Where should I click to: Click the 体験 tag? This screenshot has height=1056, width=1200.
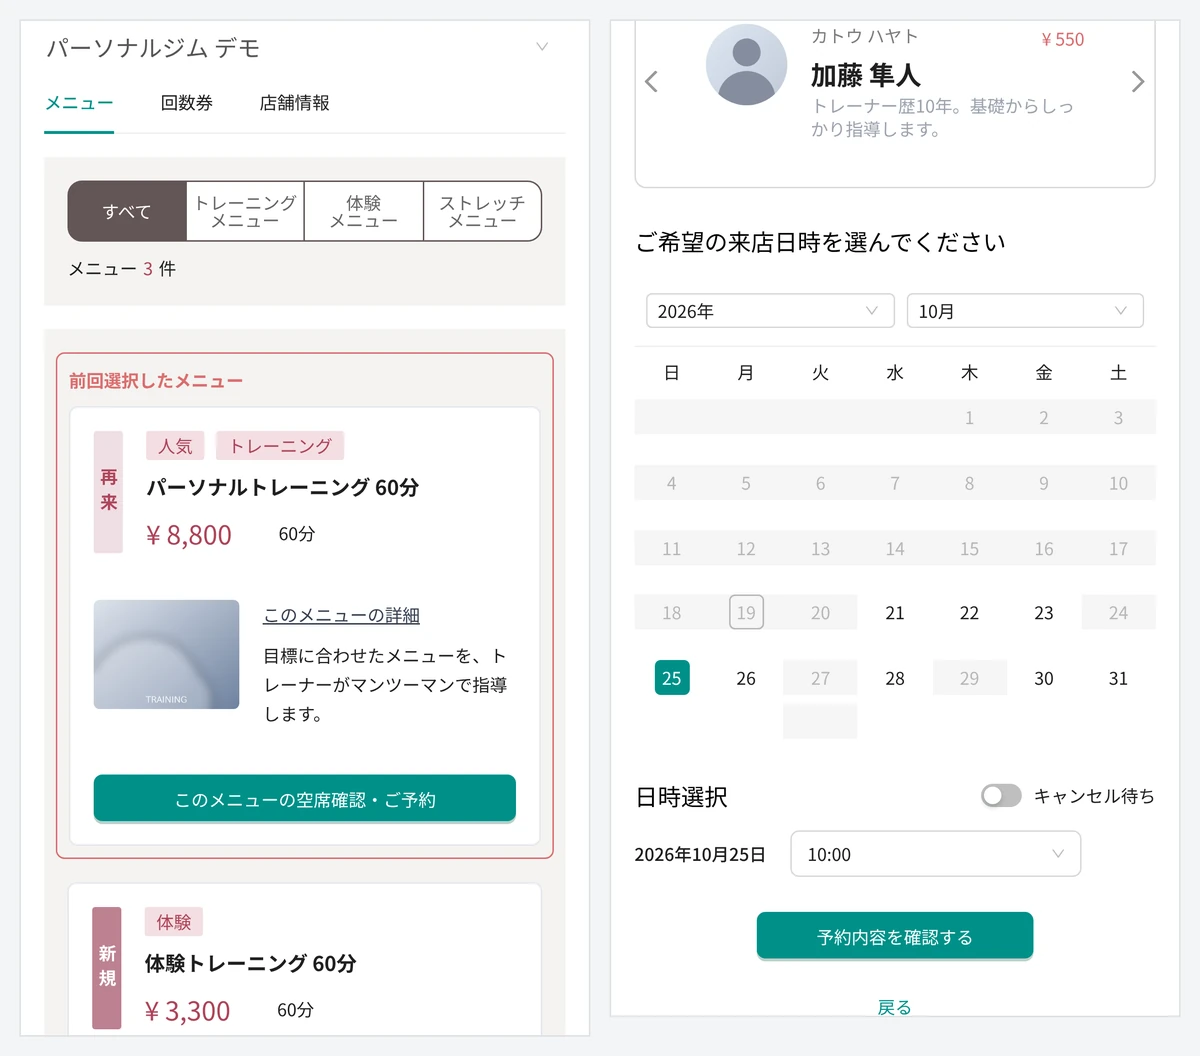click(x=174, y=922)
